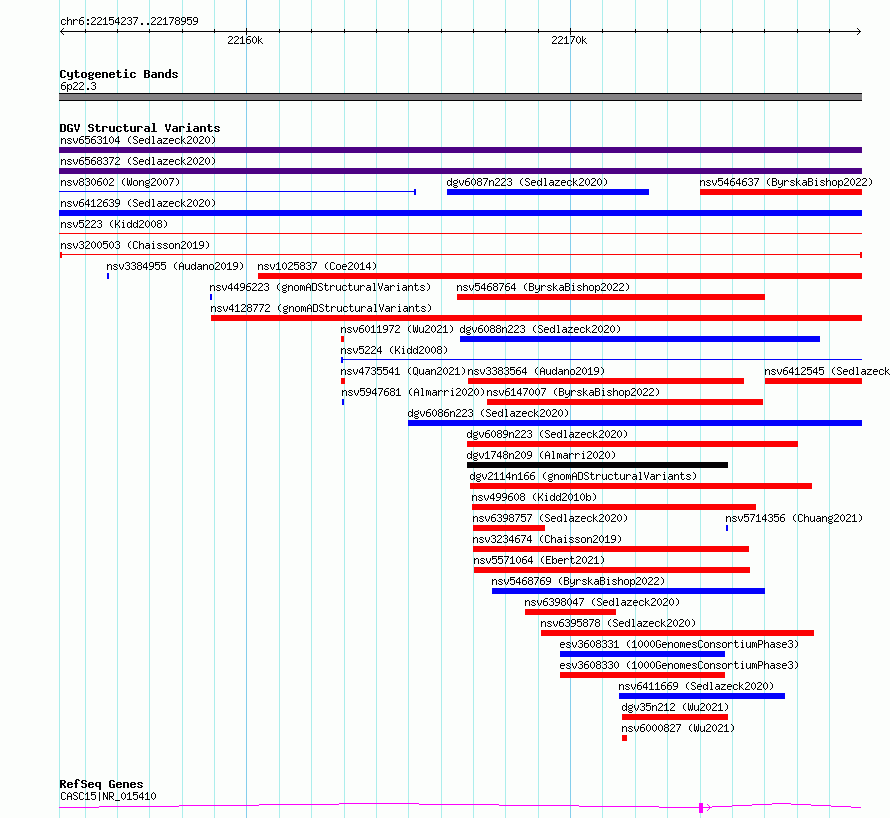This screenshot has width=890, height=818.
Task: Click dgv6086n223 (Sedlazeck2020) label
Action: [x=488, y=413]
